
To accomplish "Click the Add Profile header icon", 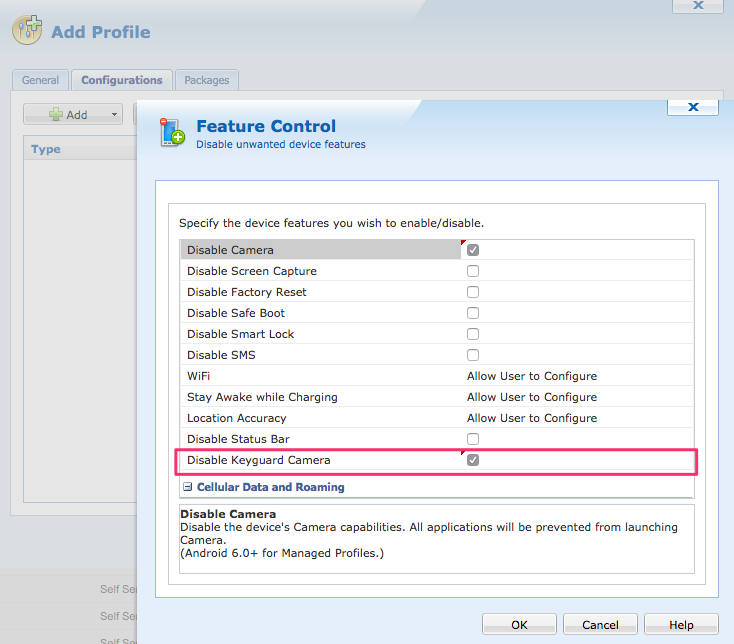I will tap(27, 30).
